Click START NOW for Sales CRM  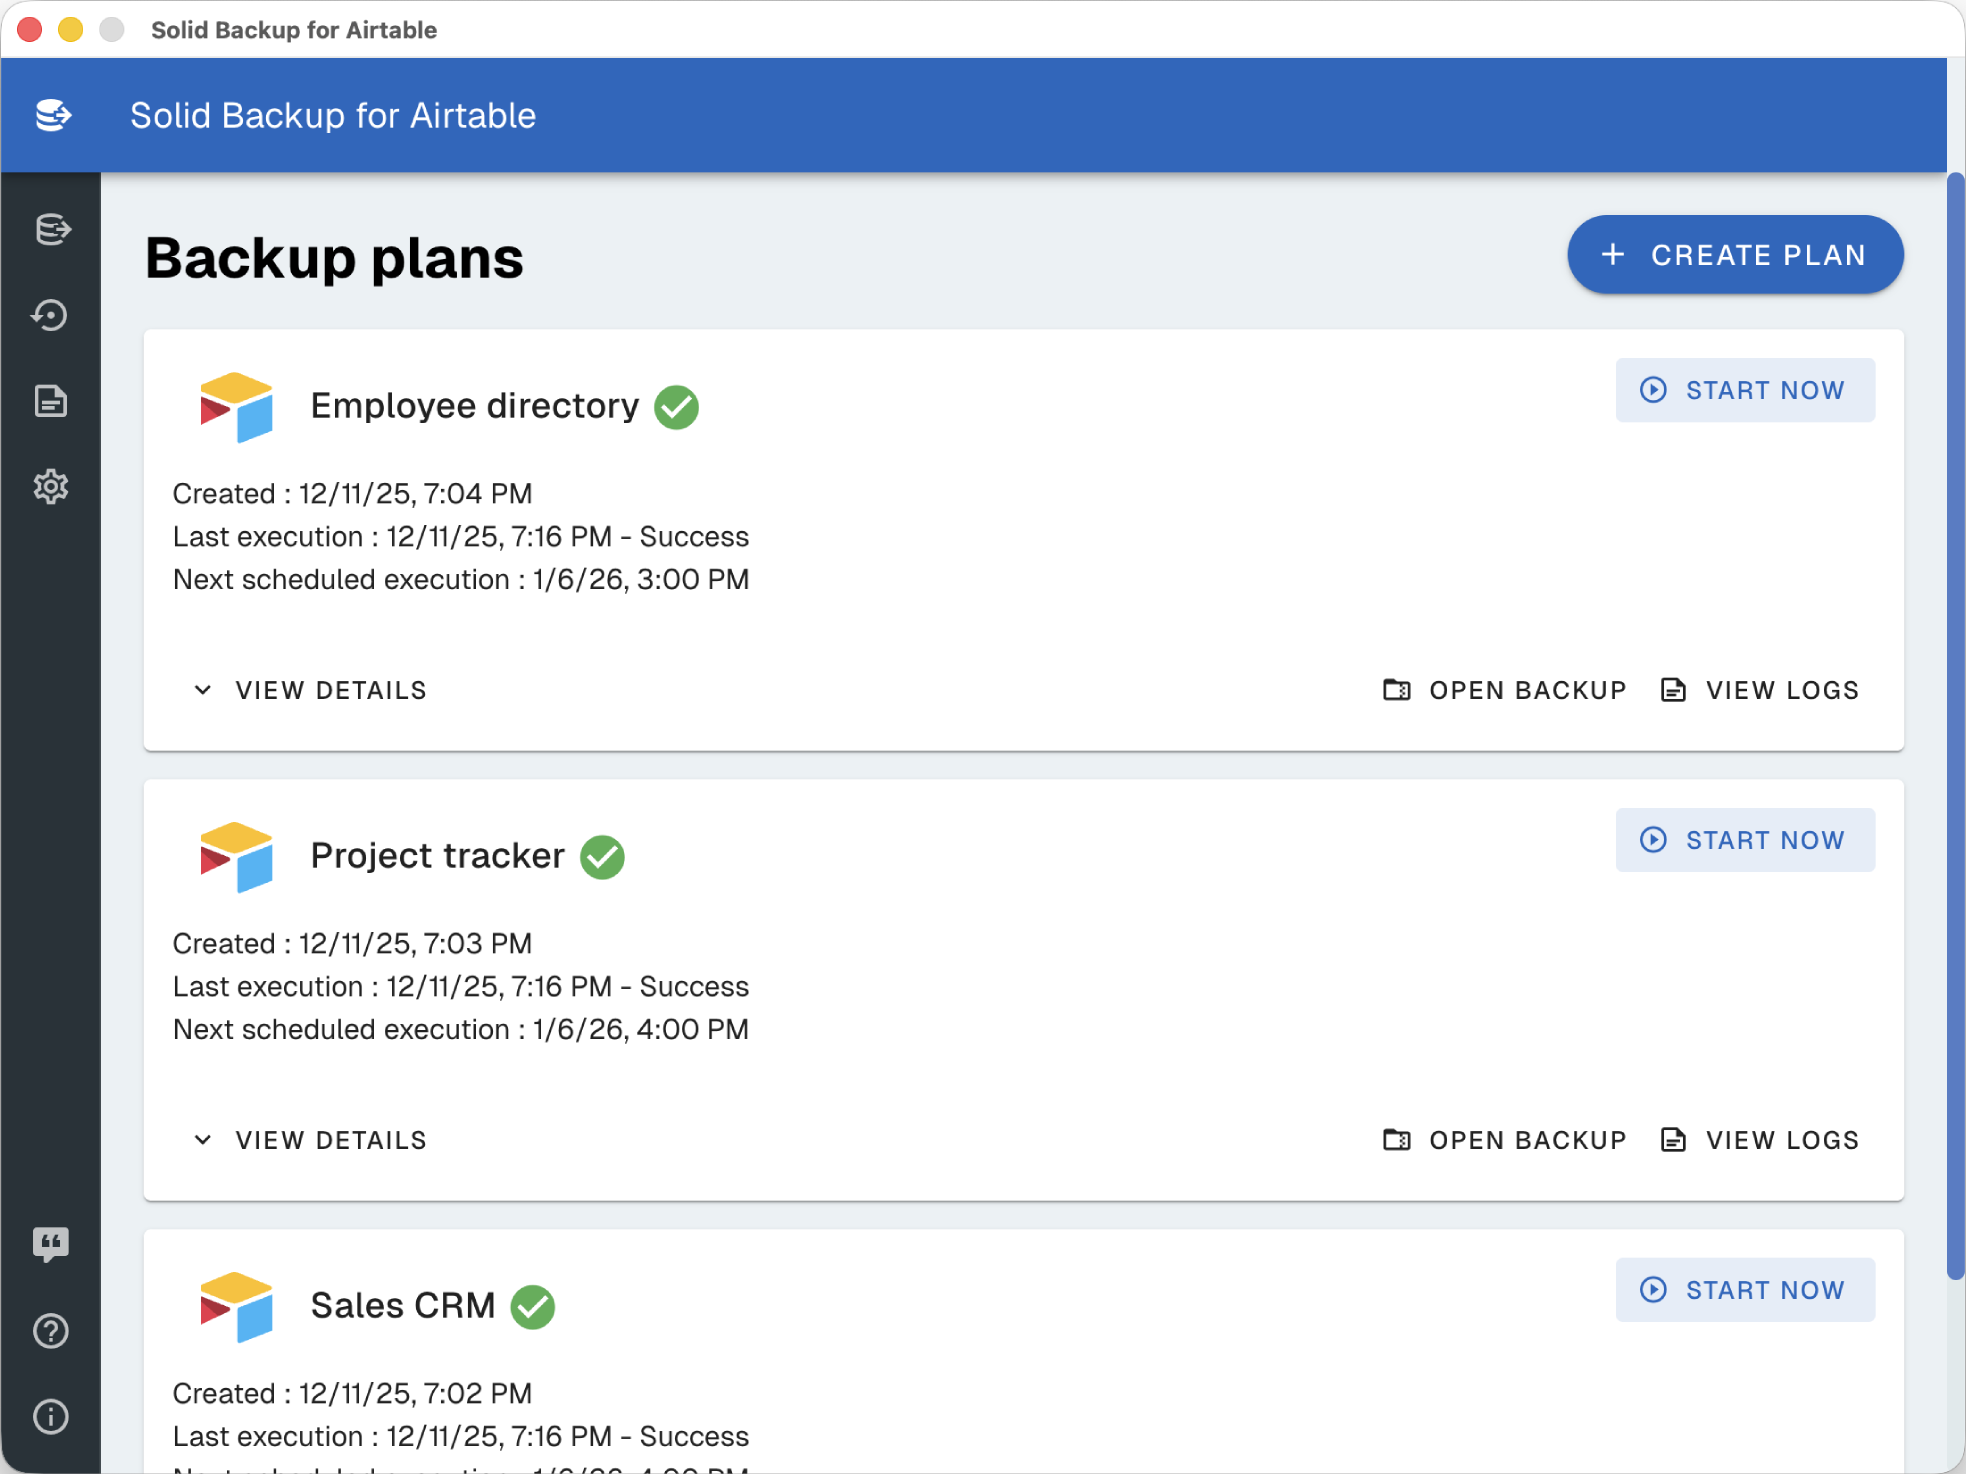1745,1289
